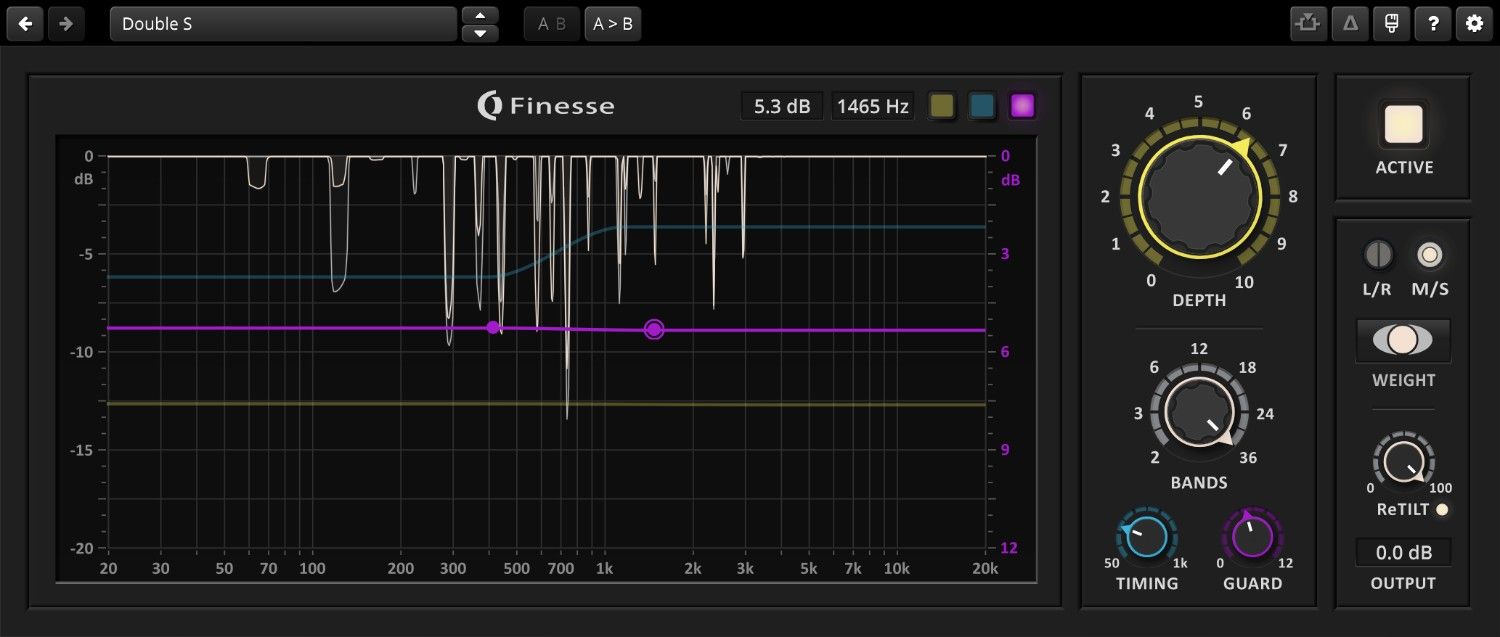Screen dimensions: 1500x637
Task: Select next preset with down arrow
Action: click(480, 33)
